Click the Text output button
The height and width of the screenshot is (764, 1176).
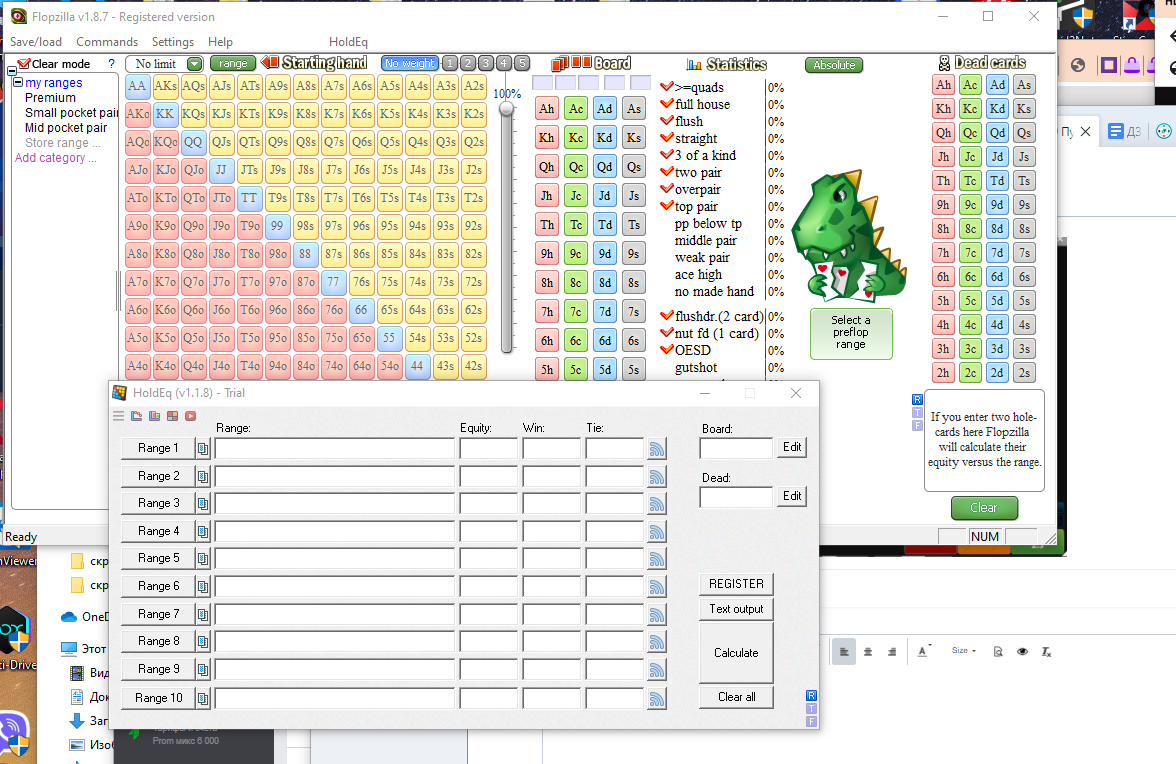736,609
